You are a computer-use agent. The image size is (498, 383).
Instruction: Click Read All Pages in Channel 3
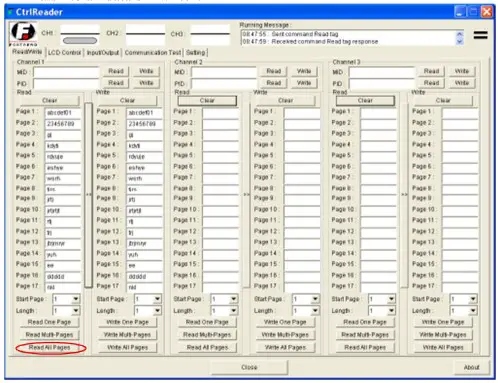point(365,348)
